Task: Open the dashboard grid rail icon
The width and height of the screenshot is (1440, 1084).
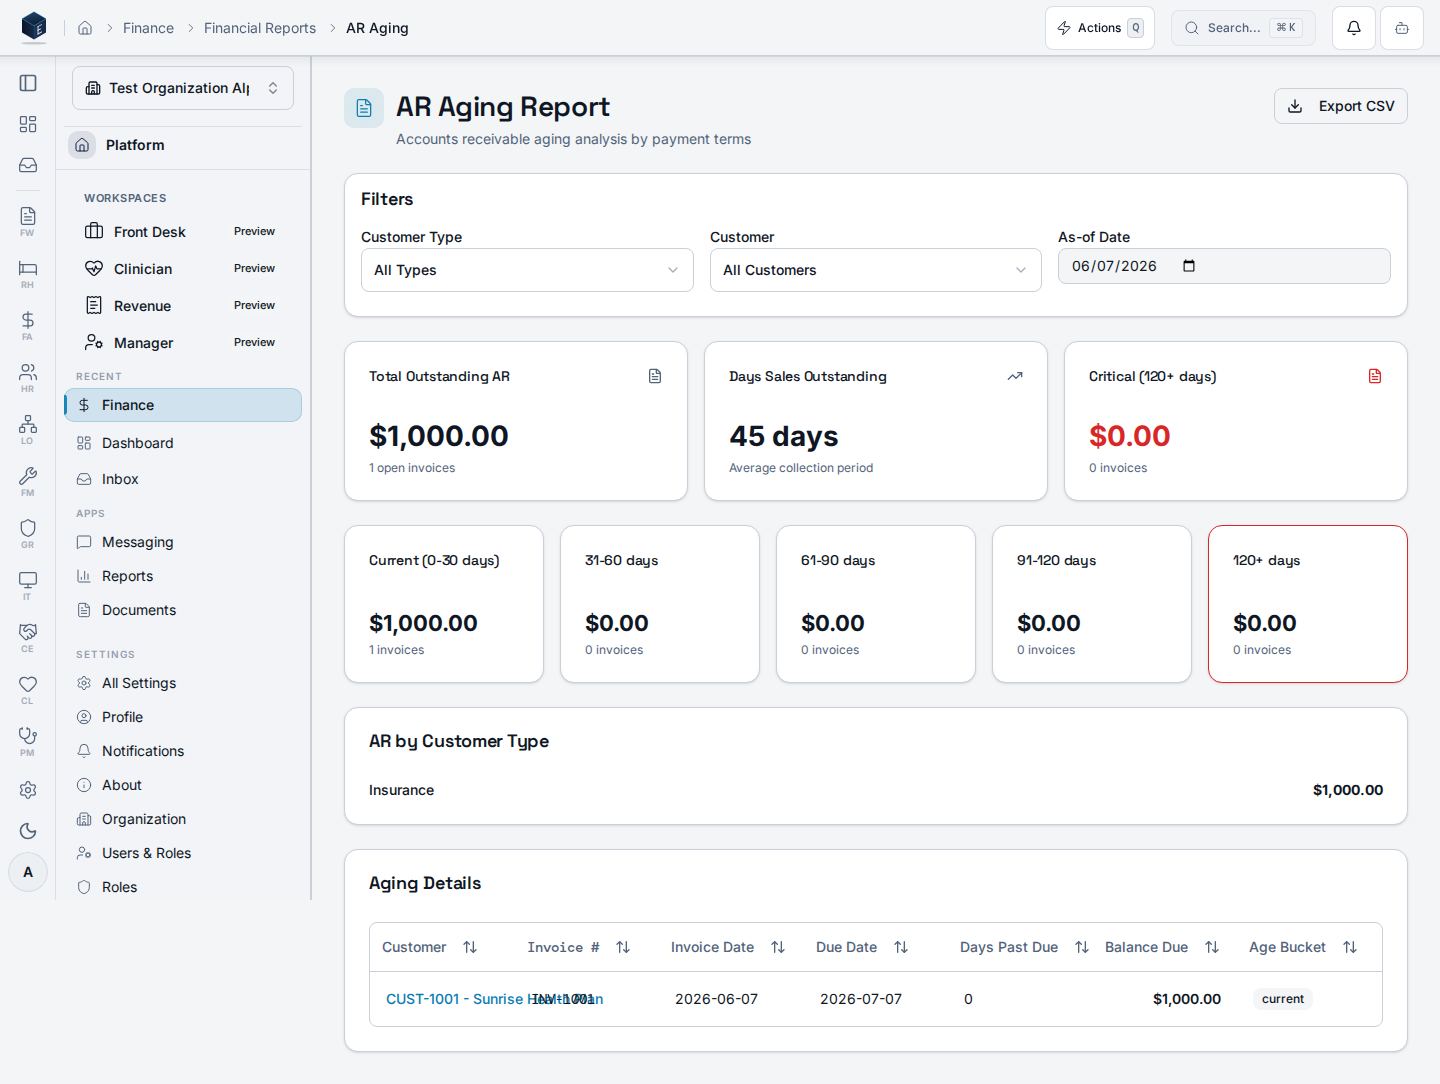Action: point(28,124)
